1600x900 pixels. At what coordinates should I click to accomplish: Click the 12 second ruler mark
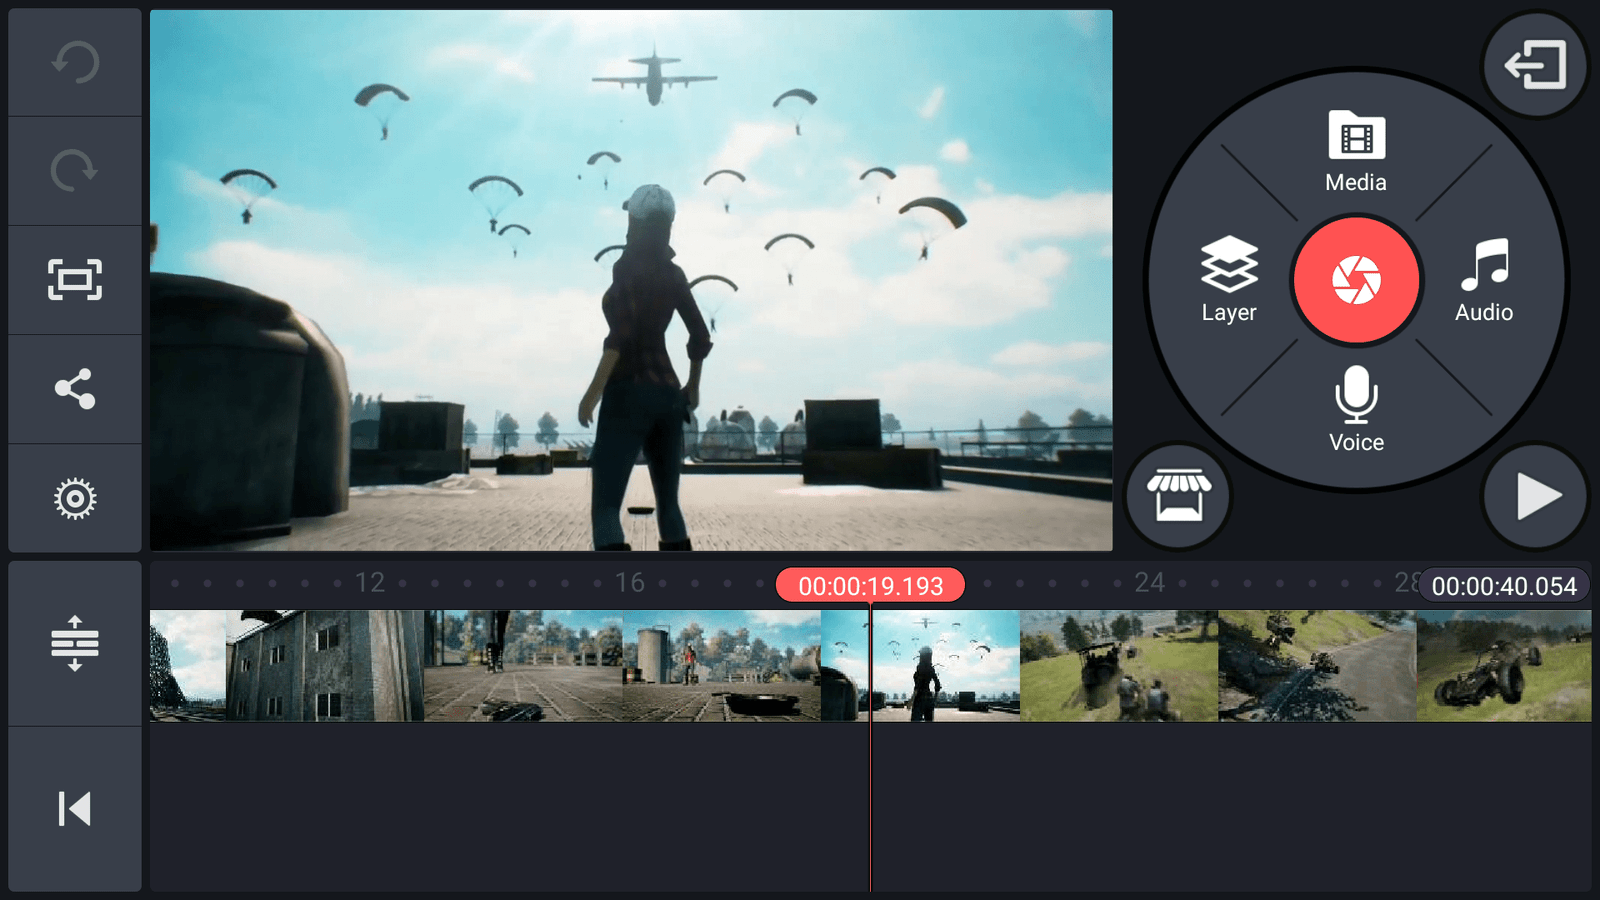coord(370,583)
